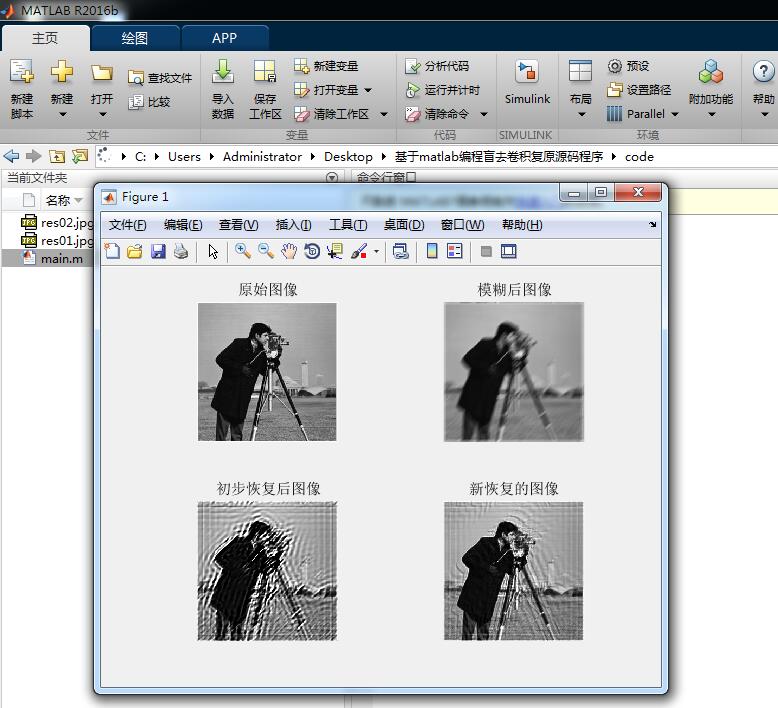The width and height of the screenshot is (778, 708).
Task: Select the Data Cursor tool
Action: pos(335,252)
